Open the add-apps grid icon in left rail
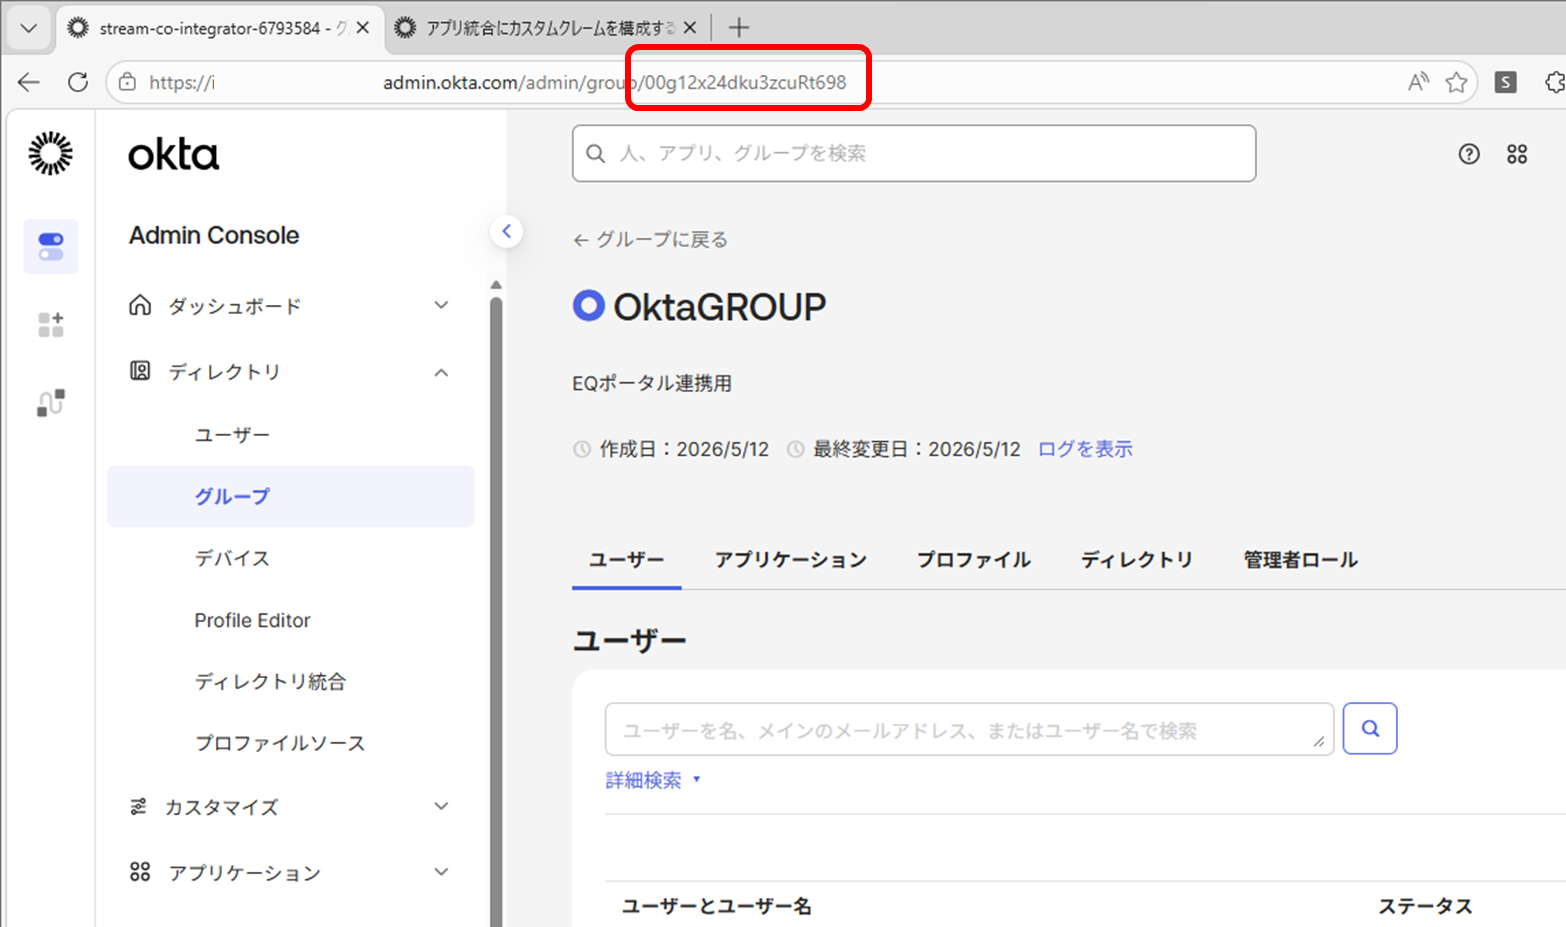Image resolution: width=1566 pixels, height=927 pixels. [50, 324]
